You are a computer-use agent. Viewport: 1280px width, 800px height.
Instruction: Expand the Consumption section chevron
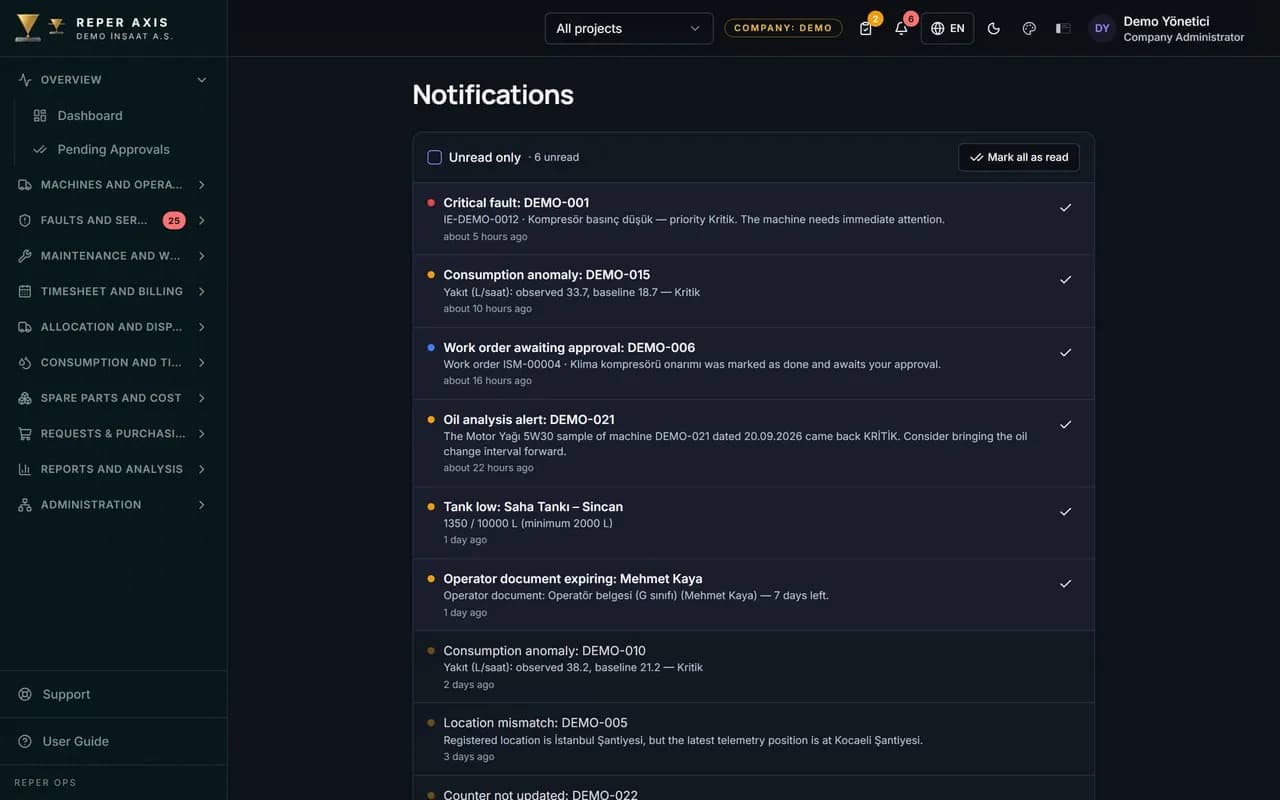202,362
